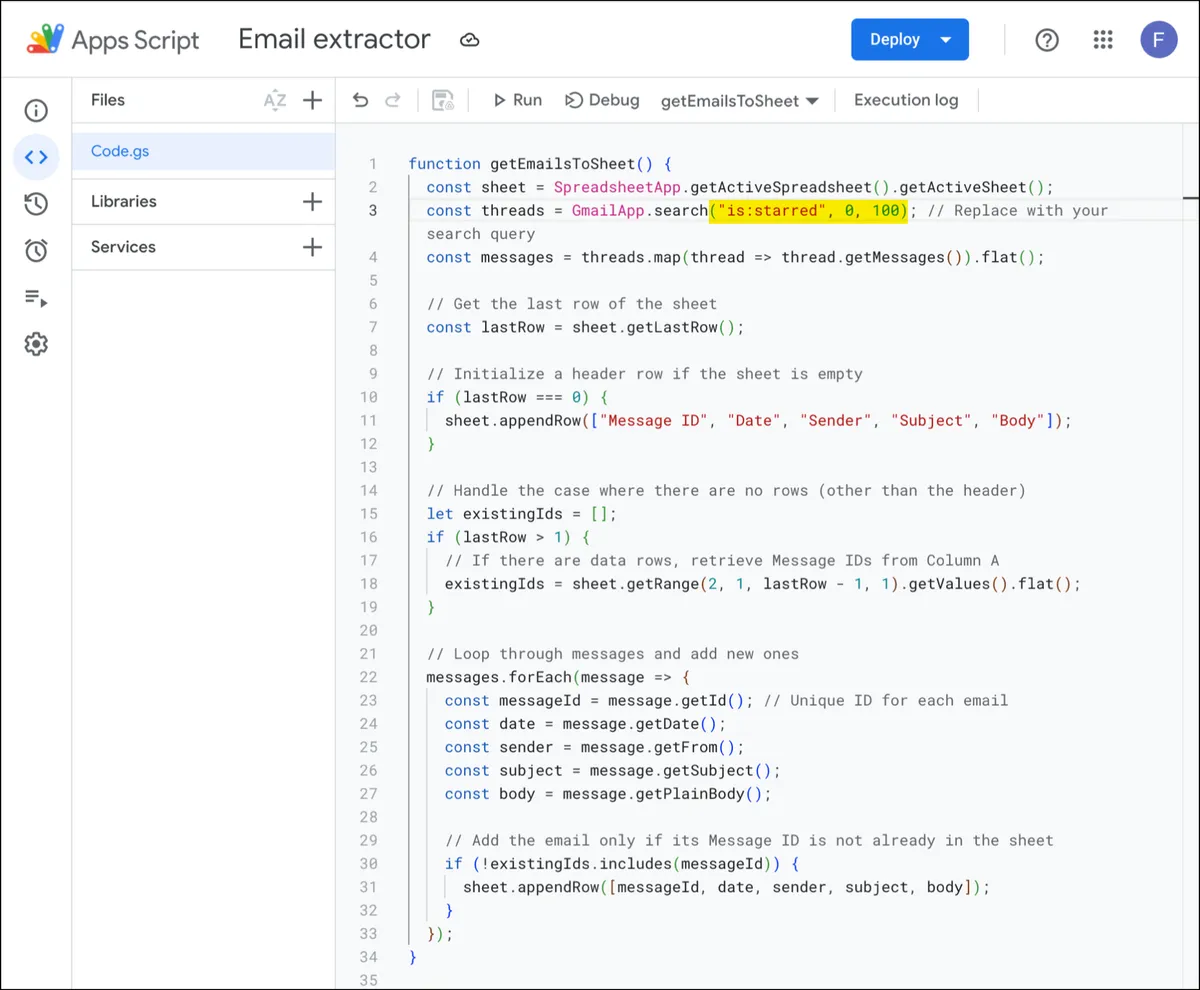Click "Message ID" string in appendRow
The width and height of the screenshot is (1200, 990).
(653, 420)
